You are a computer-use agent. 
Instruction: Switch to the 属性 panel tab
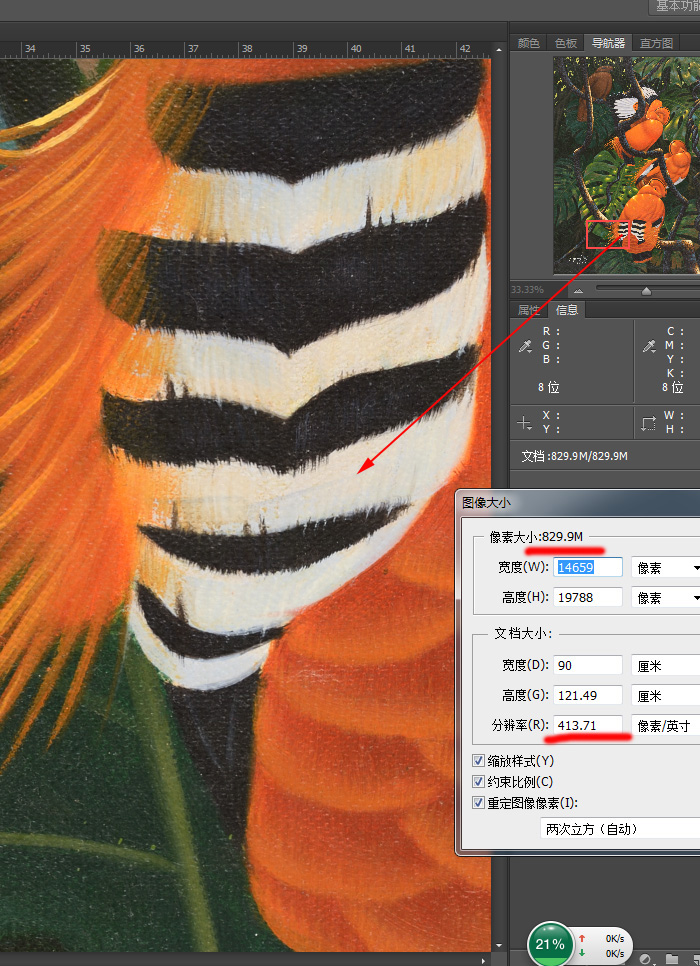[x=528, y=310]
